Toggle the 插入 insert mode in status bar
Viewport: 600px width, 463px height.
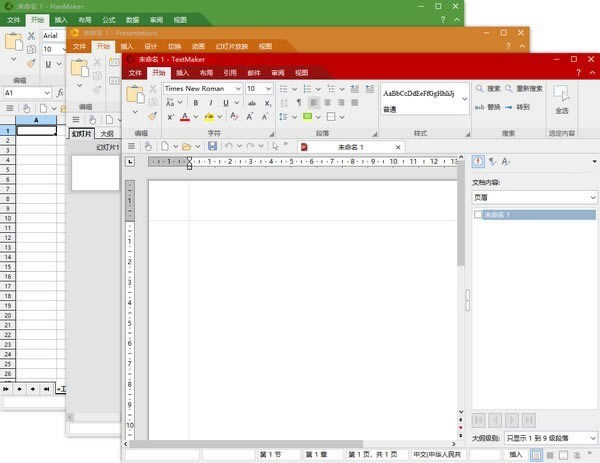[x=516, y=455]
